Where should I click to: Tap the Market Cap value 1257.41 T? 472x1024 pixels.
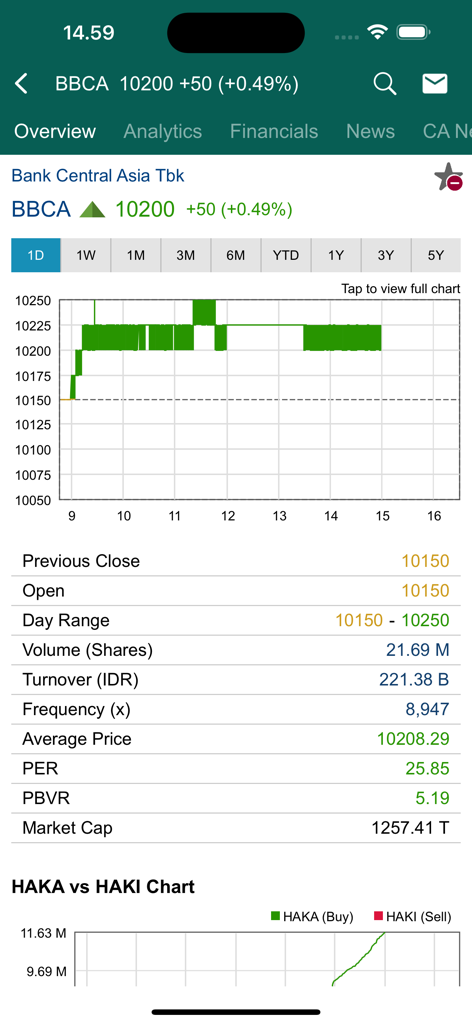[x=410, y=828]
